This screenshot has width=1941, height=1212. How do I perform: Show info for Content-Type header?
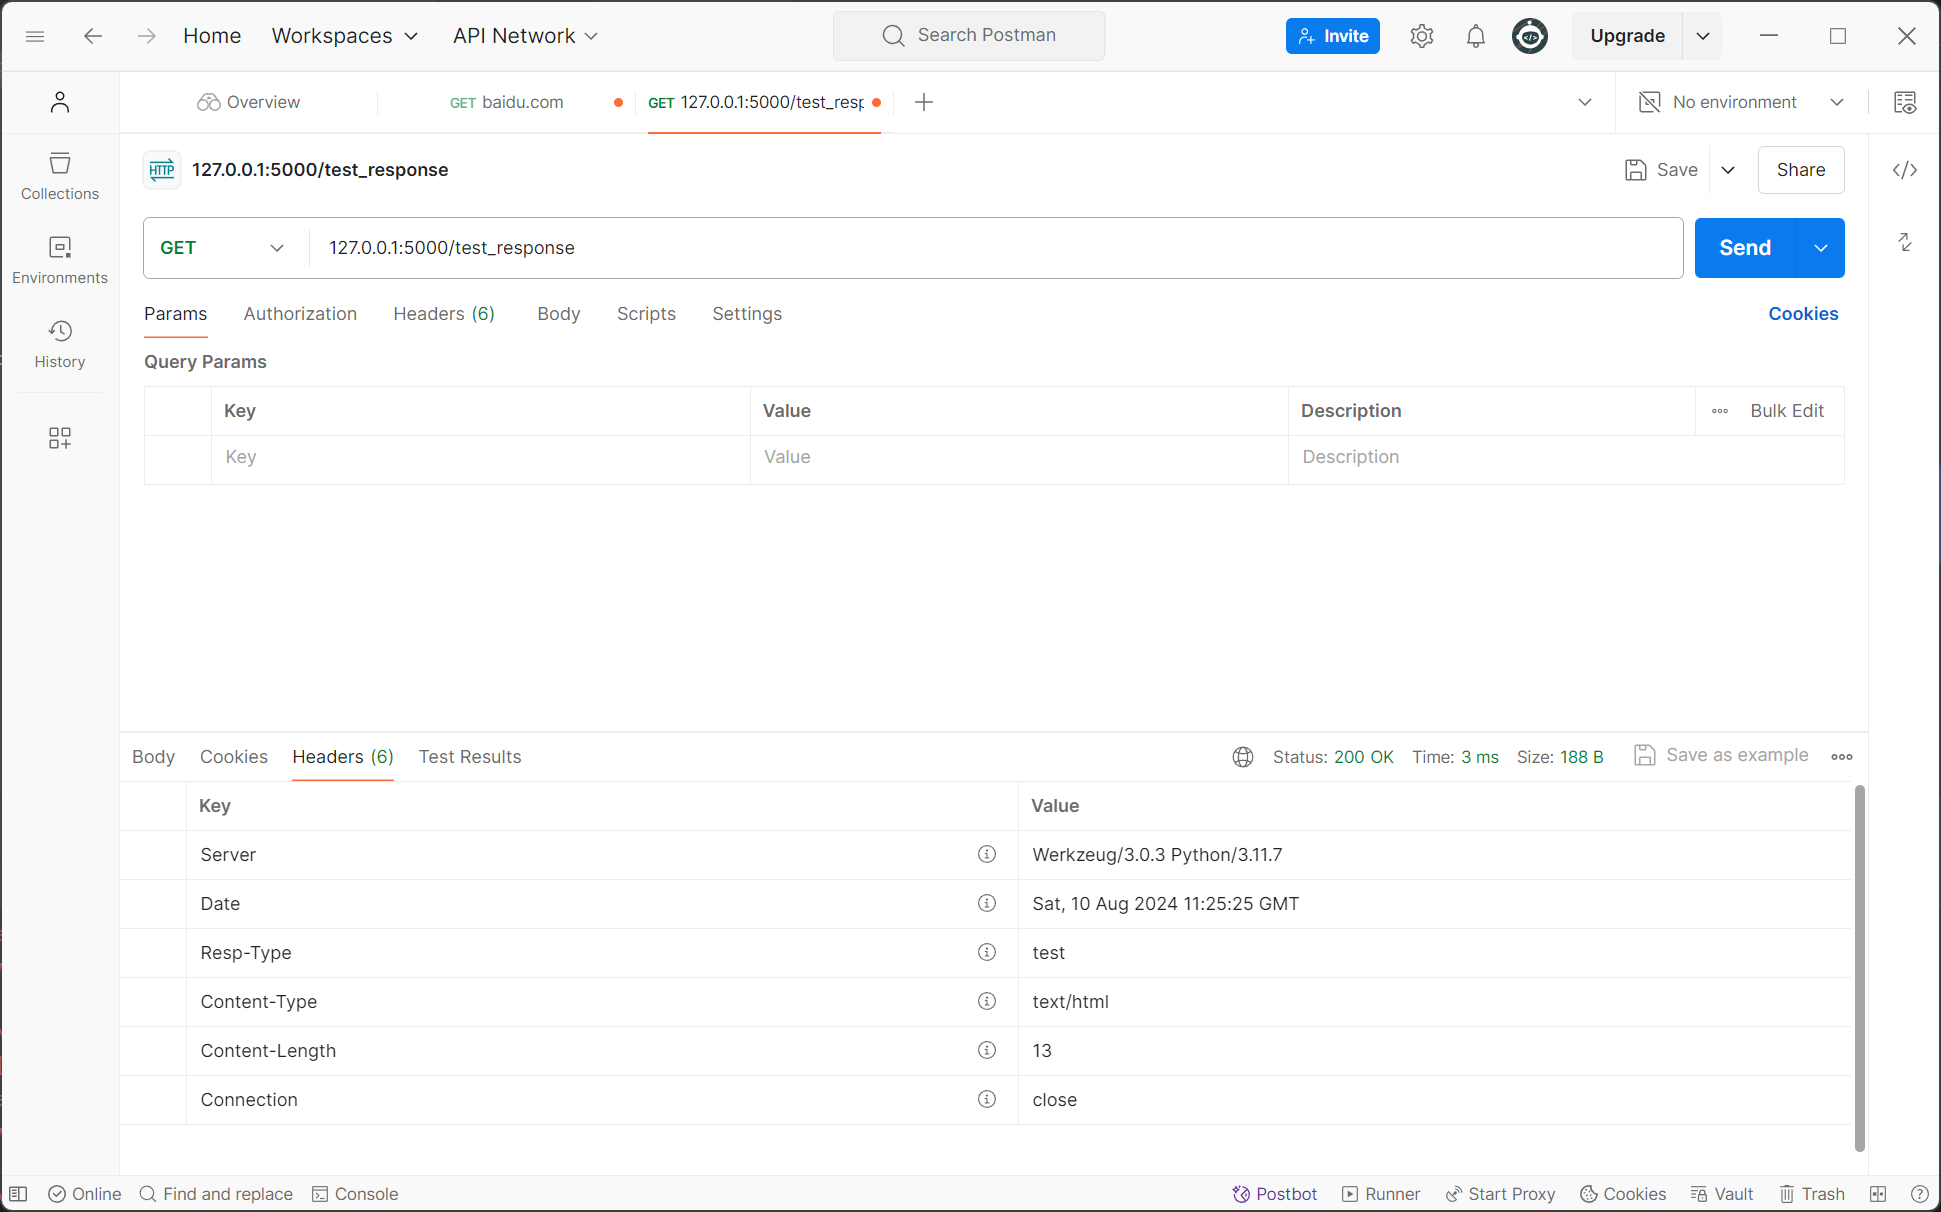coord(987,1001)
